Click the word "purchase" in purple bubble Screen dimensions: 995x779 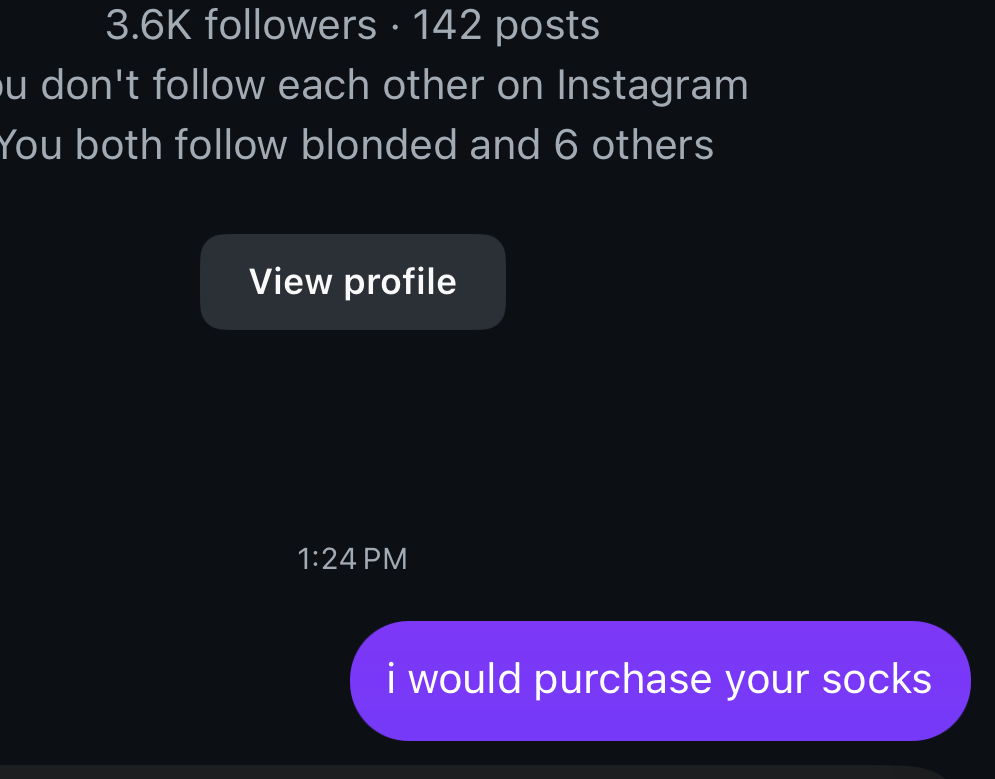pyautogui.click(x=622, y=680)
